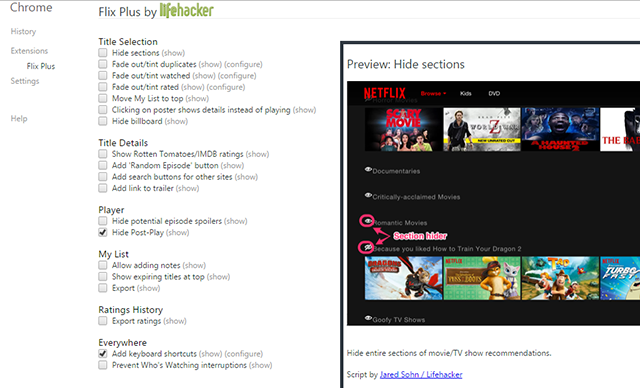Click (show) next to Fade out/tint duplicates
The image size is (640, 388).
point(210,64)
